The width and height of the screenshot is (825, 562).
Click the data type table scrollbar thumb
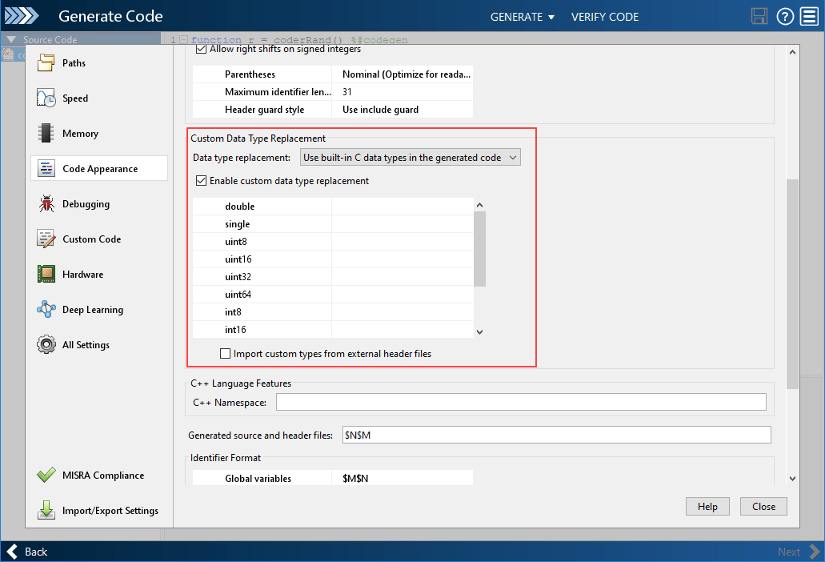[x=479, y=249]
